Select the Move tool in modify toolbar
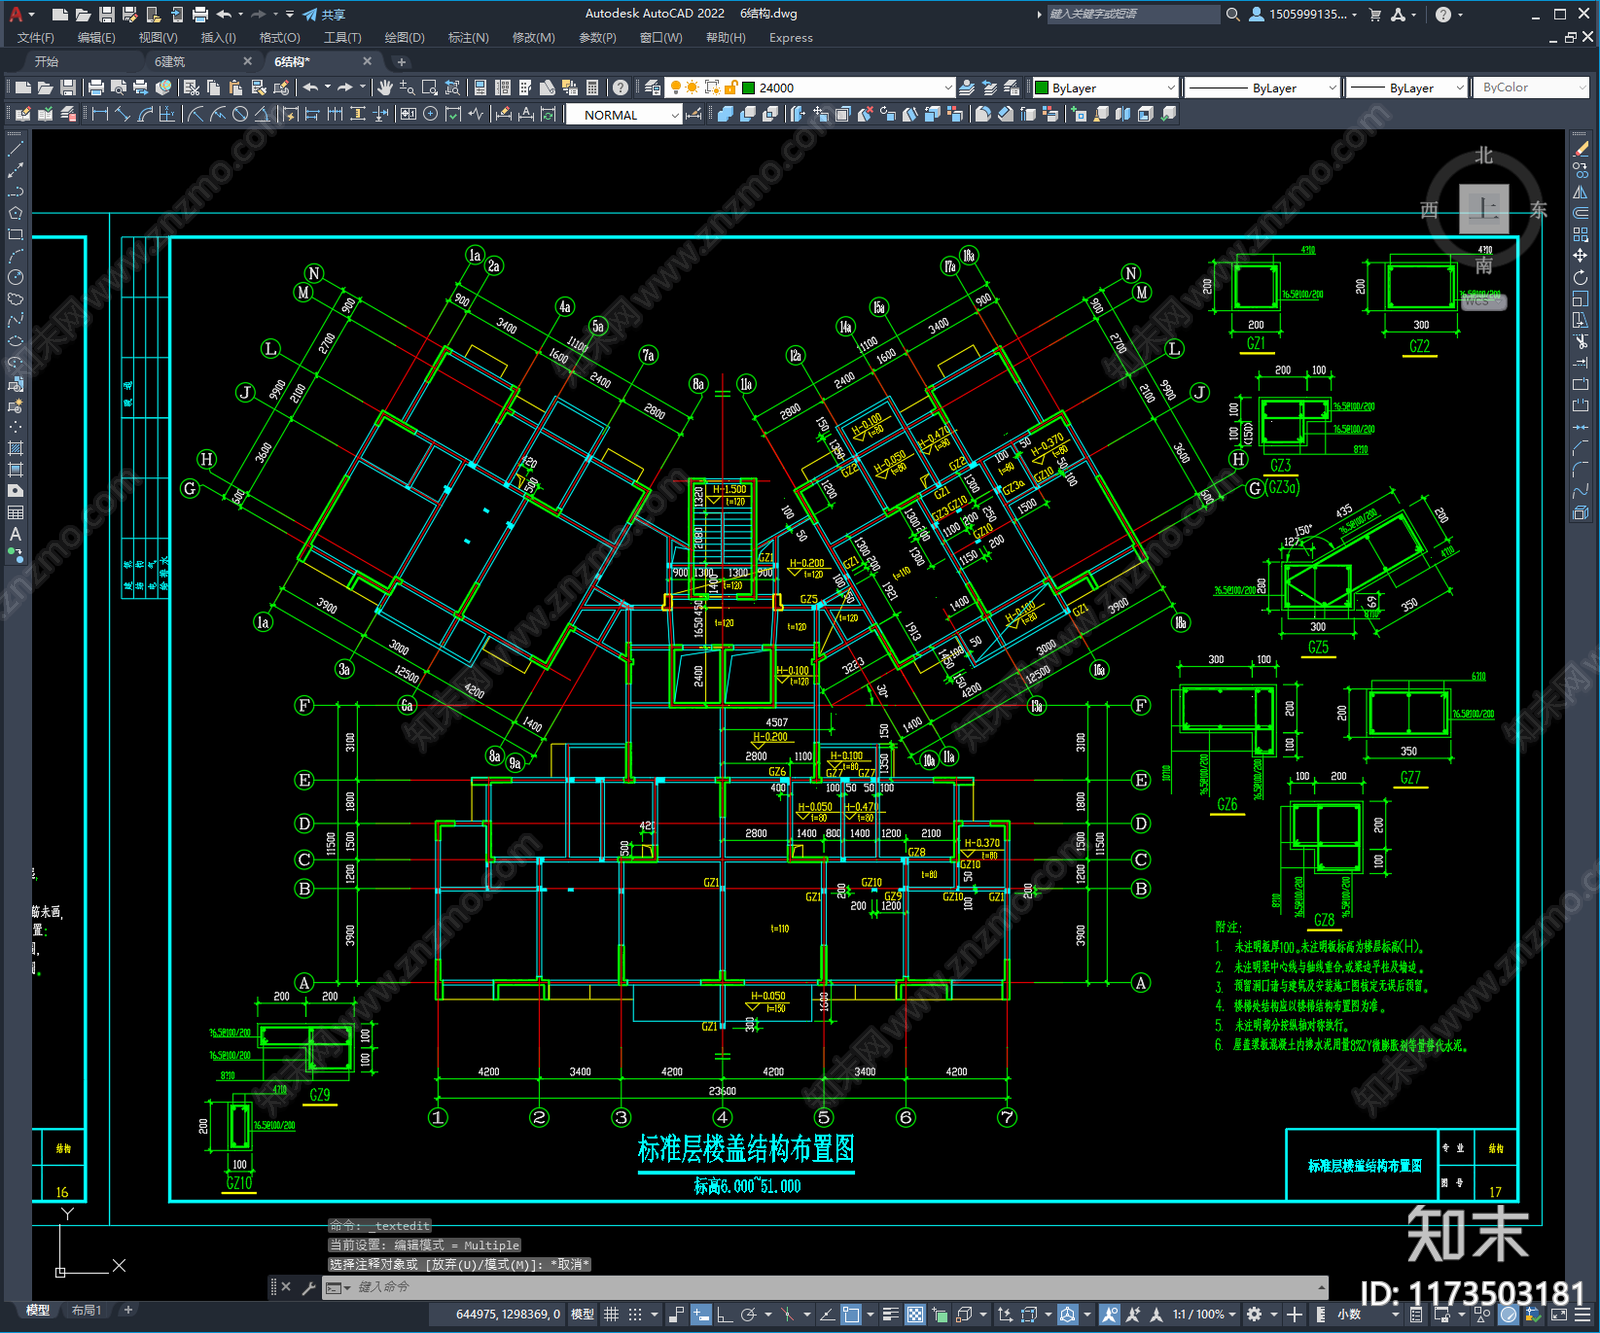 pos(1580,256)
